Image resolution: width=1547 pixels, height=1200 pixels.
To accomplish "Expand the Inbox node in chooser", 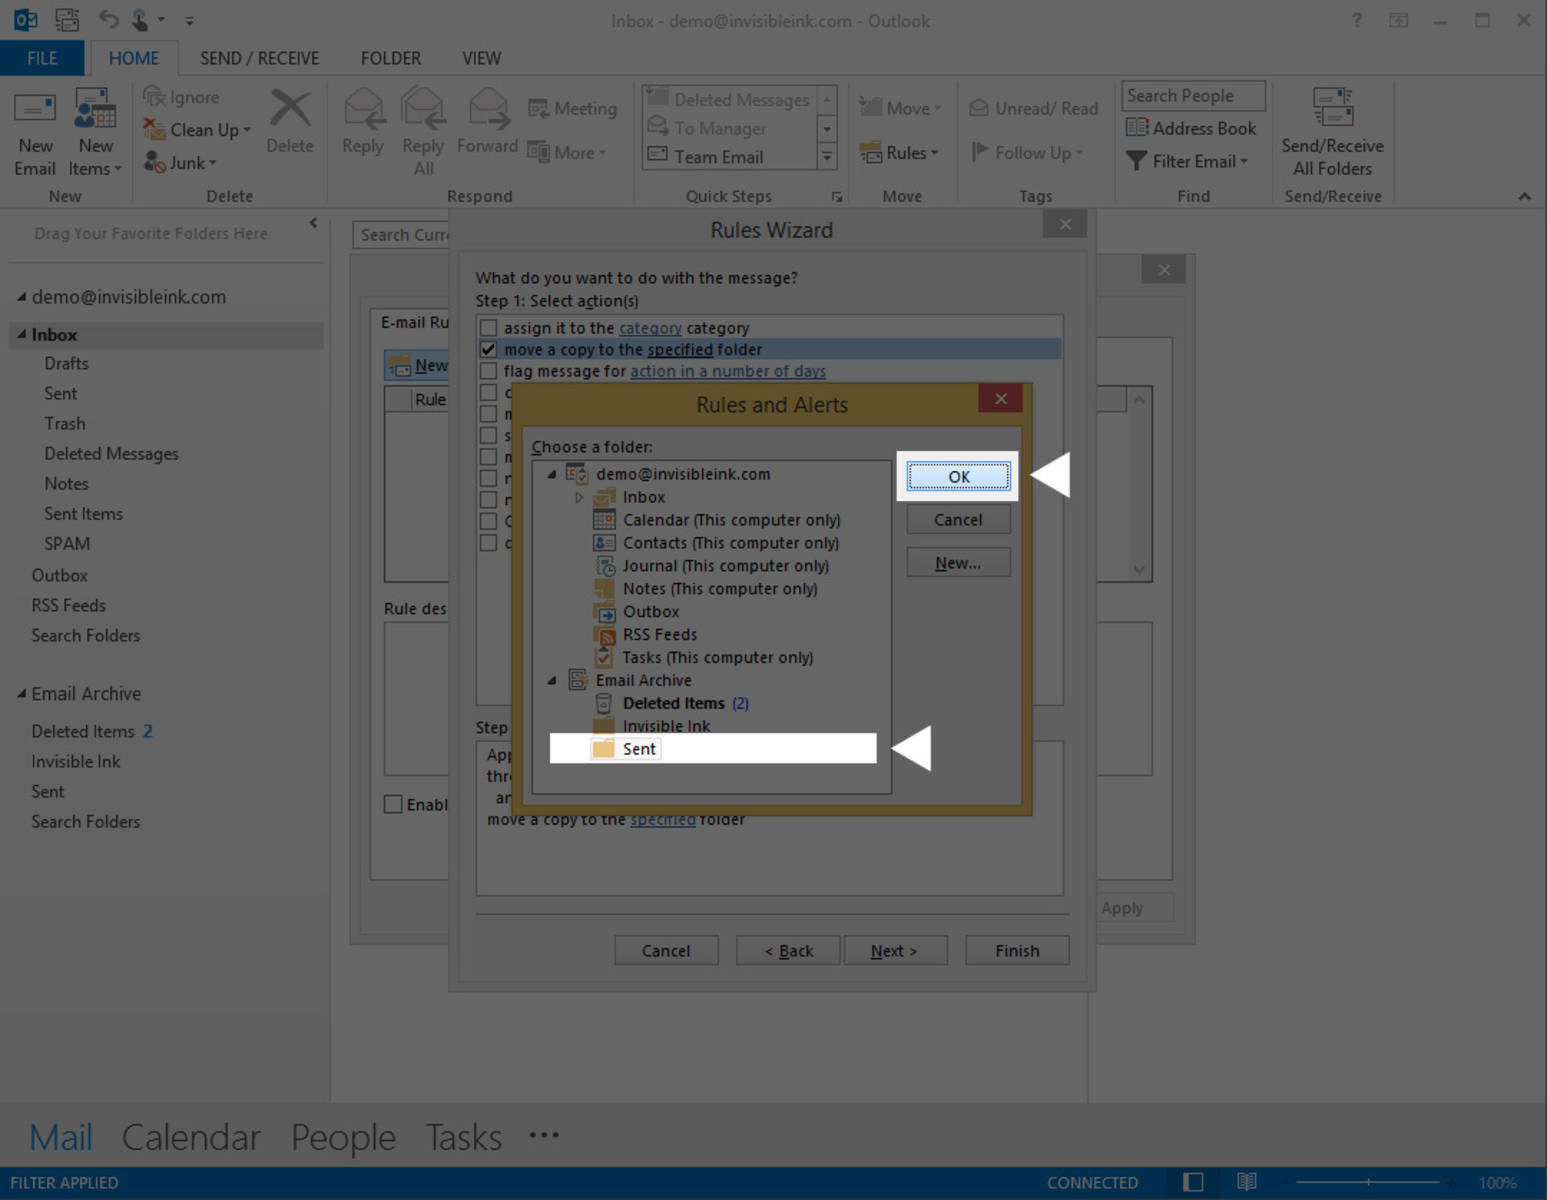I will [x=578, y=497].
